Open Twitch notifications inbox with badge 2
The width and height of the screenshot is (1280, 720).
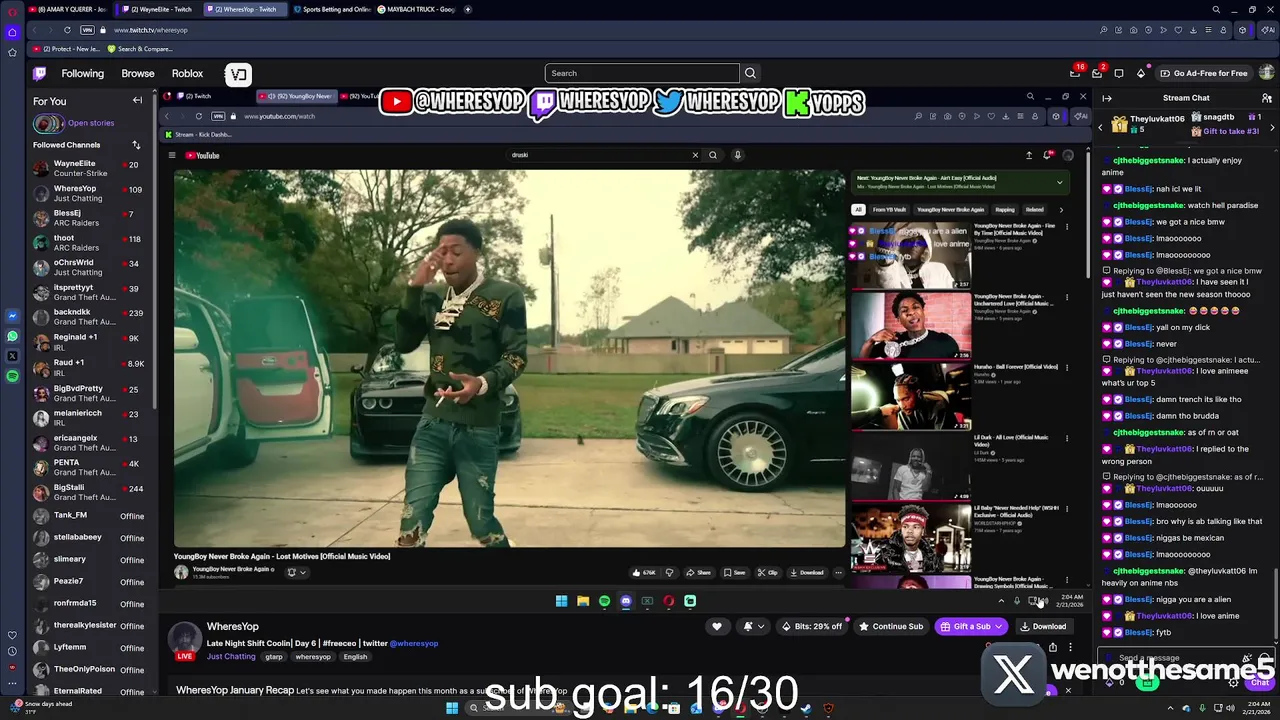pos(1097,73)
